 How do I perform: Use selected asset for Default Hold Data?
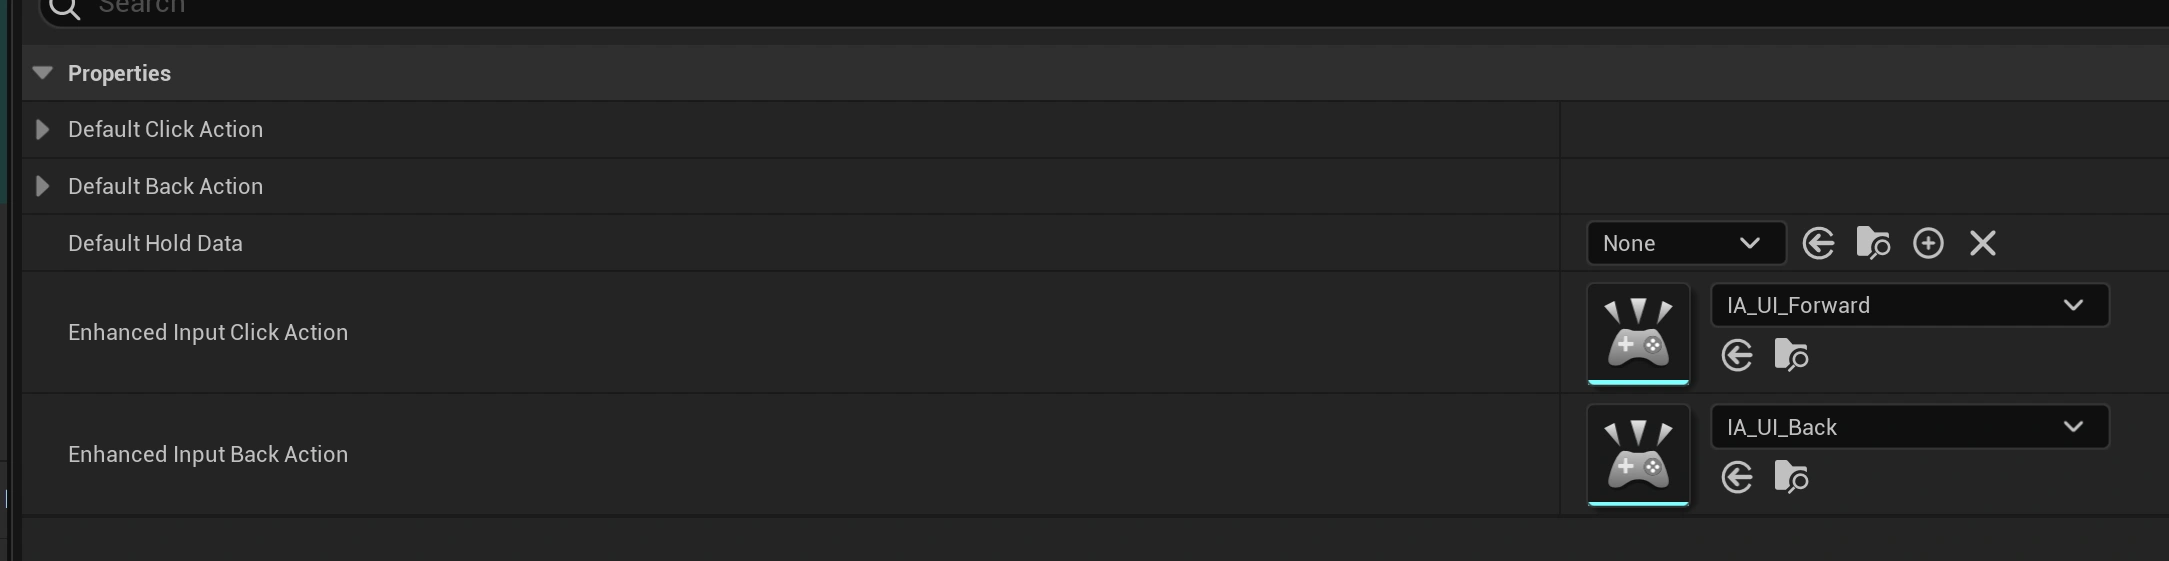1818,243
